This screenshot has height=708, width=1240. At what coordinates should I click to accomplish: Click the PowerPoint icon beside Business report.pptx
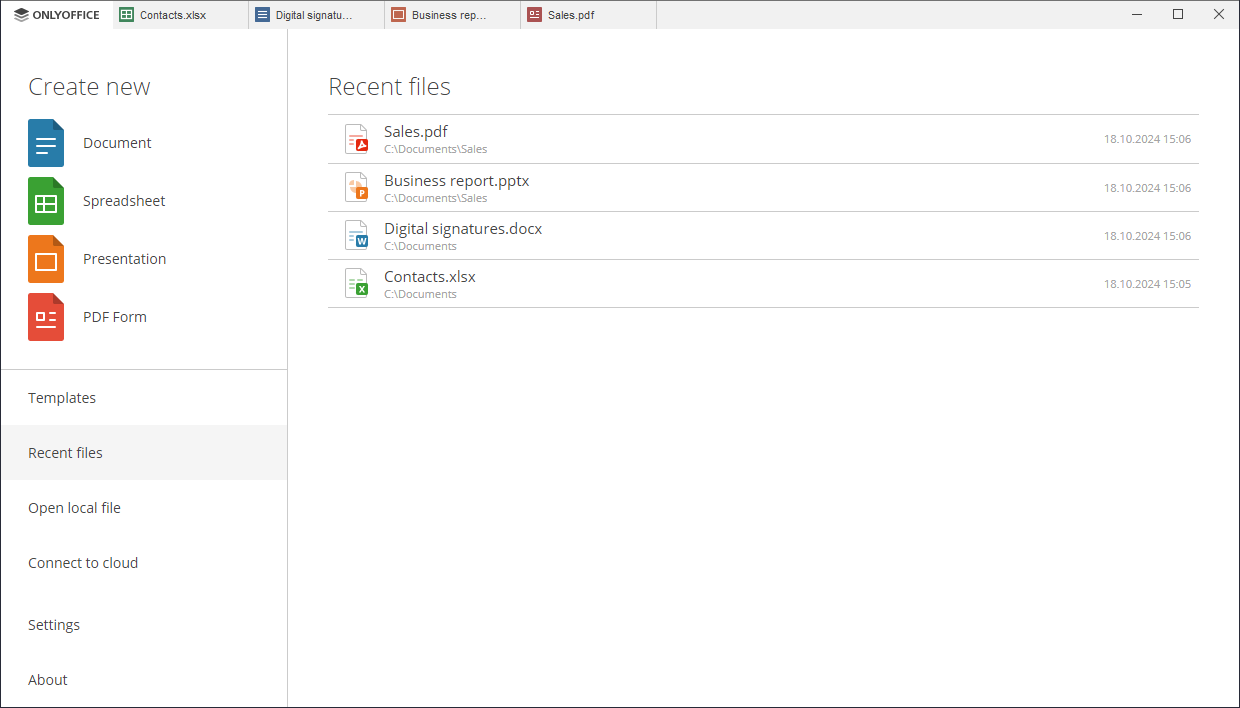356,187
